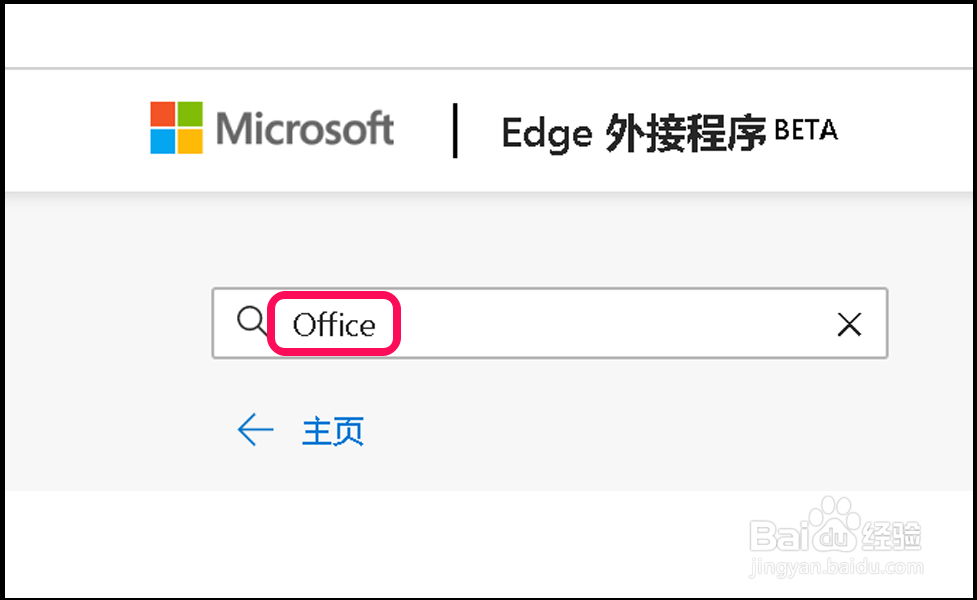Click the yellow square of Microsoft logo
Image resolution: width=977 pixels, height=600 pixels.
pyautogui.click(x=190, y=141)
